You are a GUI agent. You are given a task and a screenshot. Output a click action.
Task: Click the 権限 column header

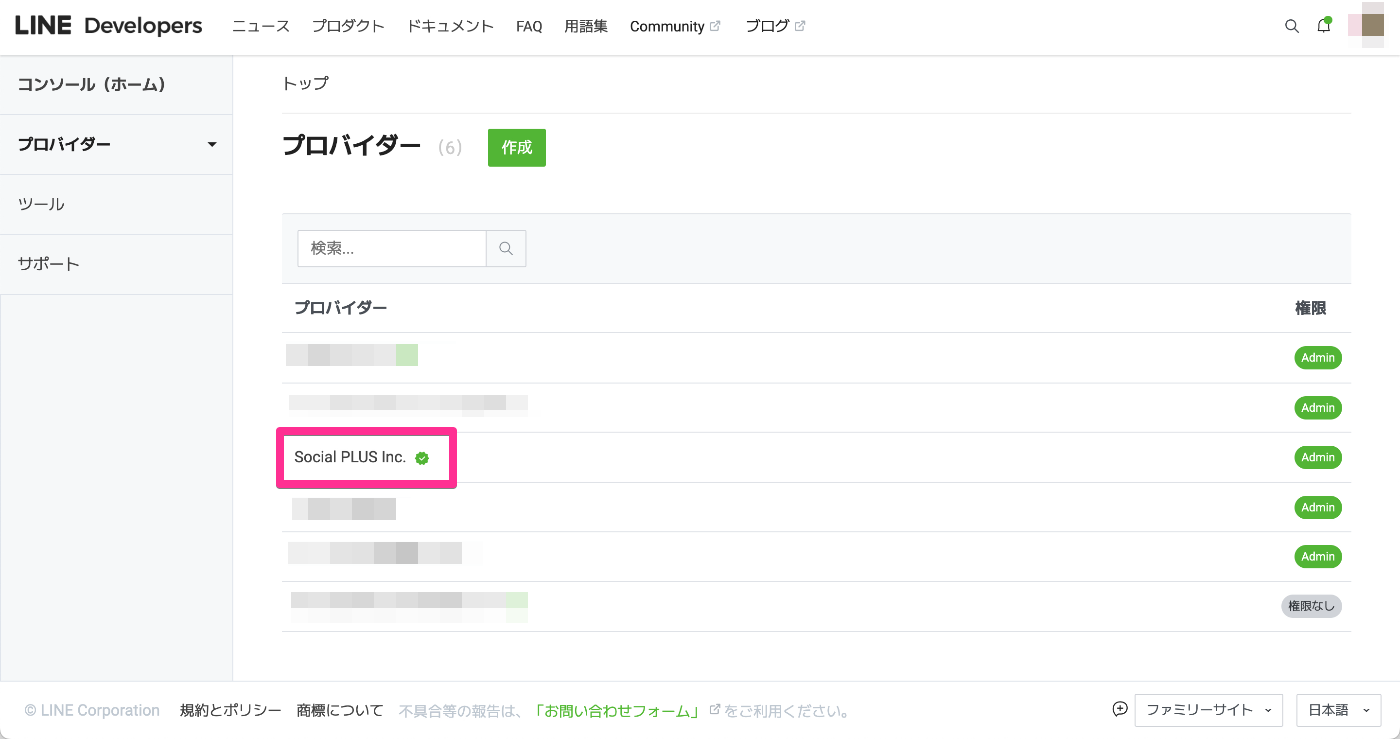[1310, 308]
